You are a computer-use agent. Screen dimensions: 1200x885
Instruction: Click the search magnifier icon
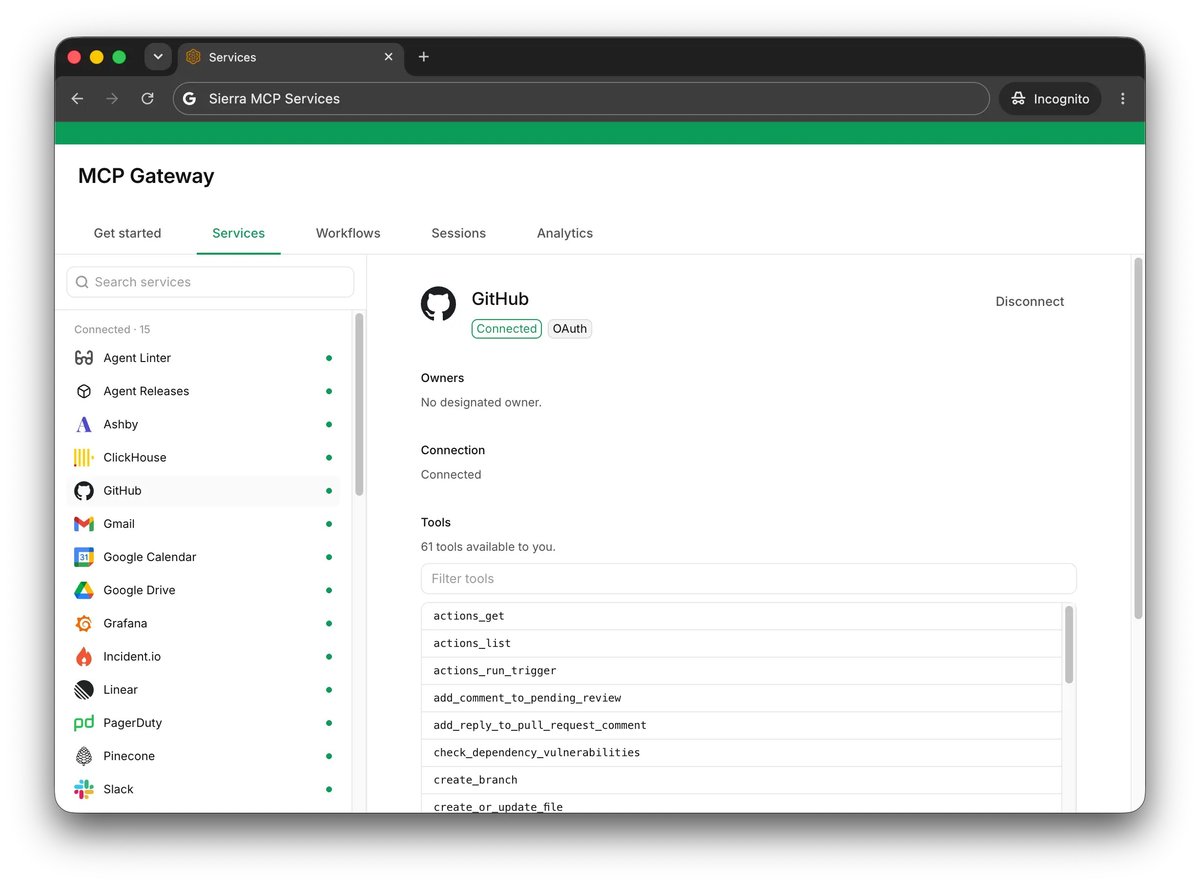point(82,282)
